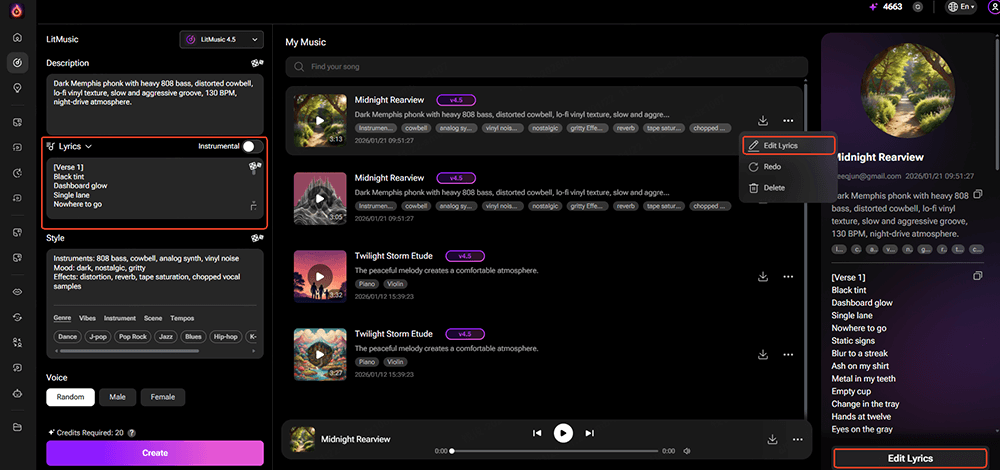Screen dimensions: 1000x470
Task: Randomize Style with the dice icon
Action: click(257, 238)
